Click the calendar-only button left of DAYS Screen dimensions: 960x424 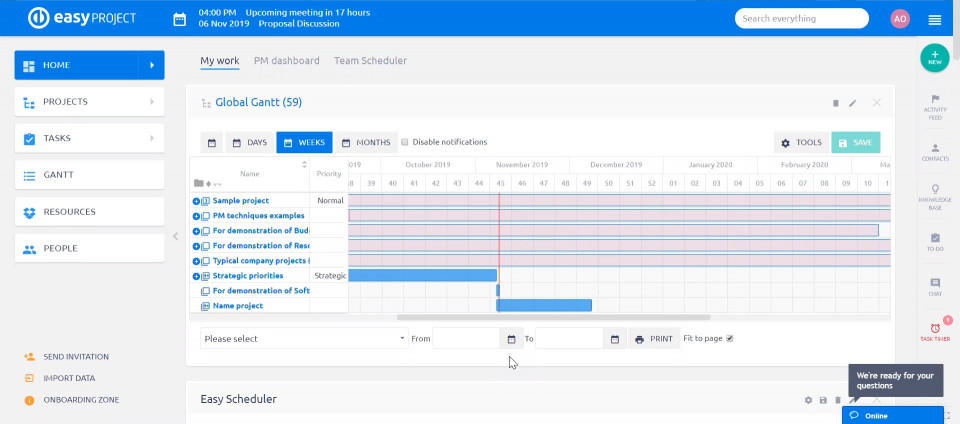click(212, 143)
